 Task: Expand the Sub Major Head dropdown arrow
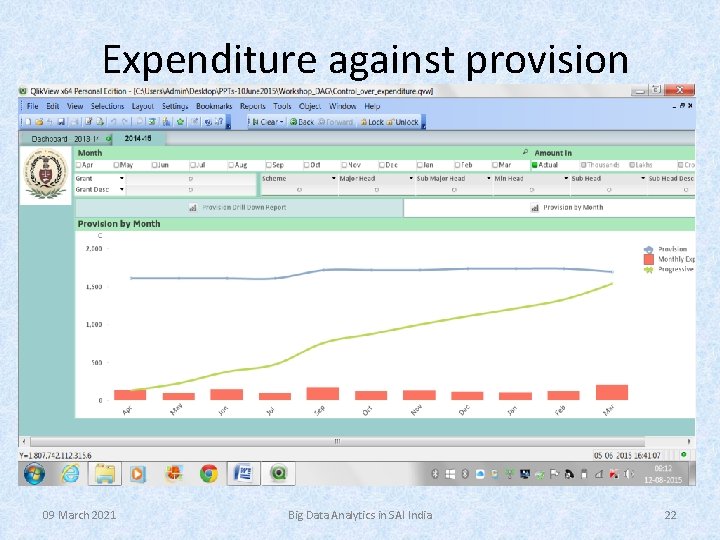(489, 178)
